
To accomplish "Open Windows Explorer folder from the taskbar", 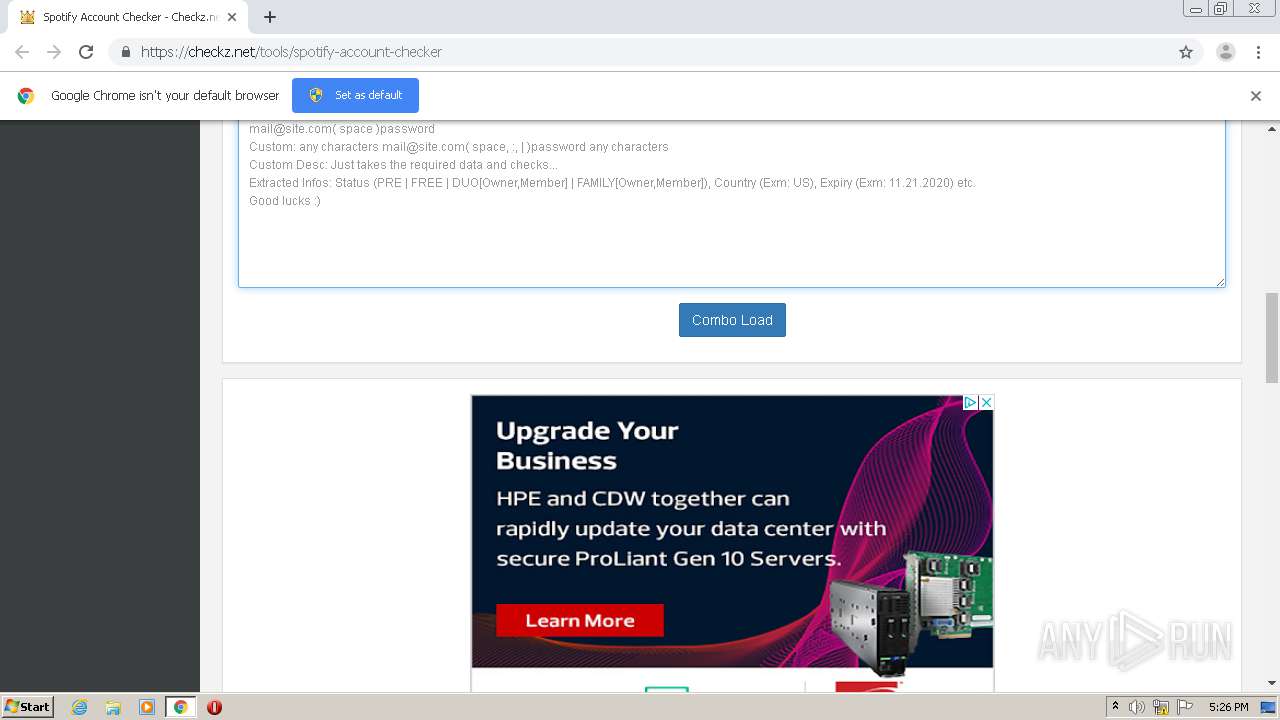I will (113, 707).
